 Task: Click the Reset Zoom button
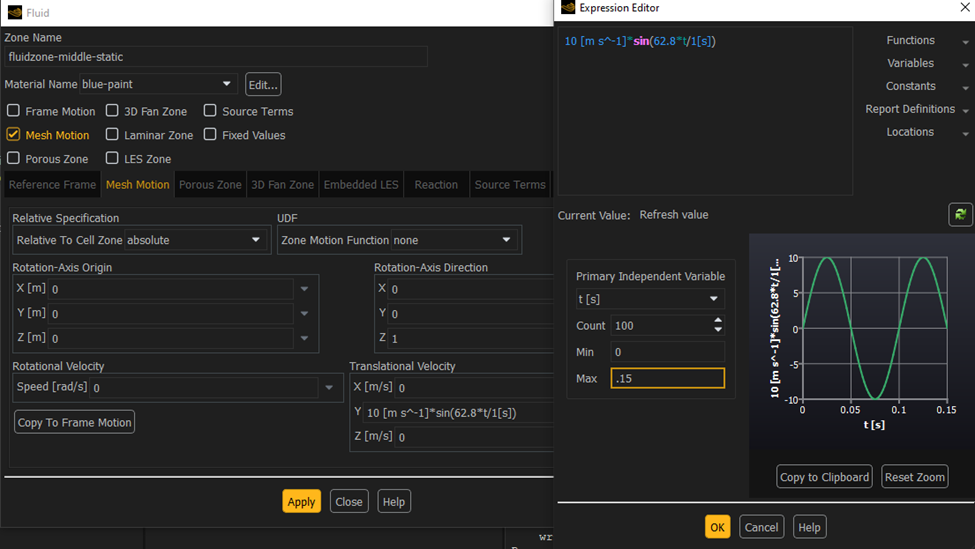pos(915,477)
